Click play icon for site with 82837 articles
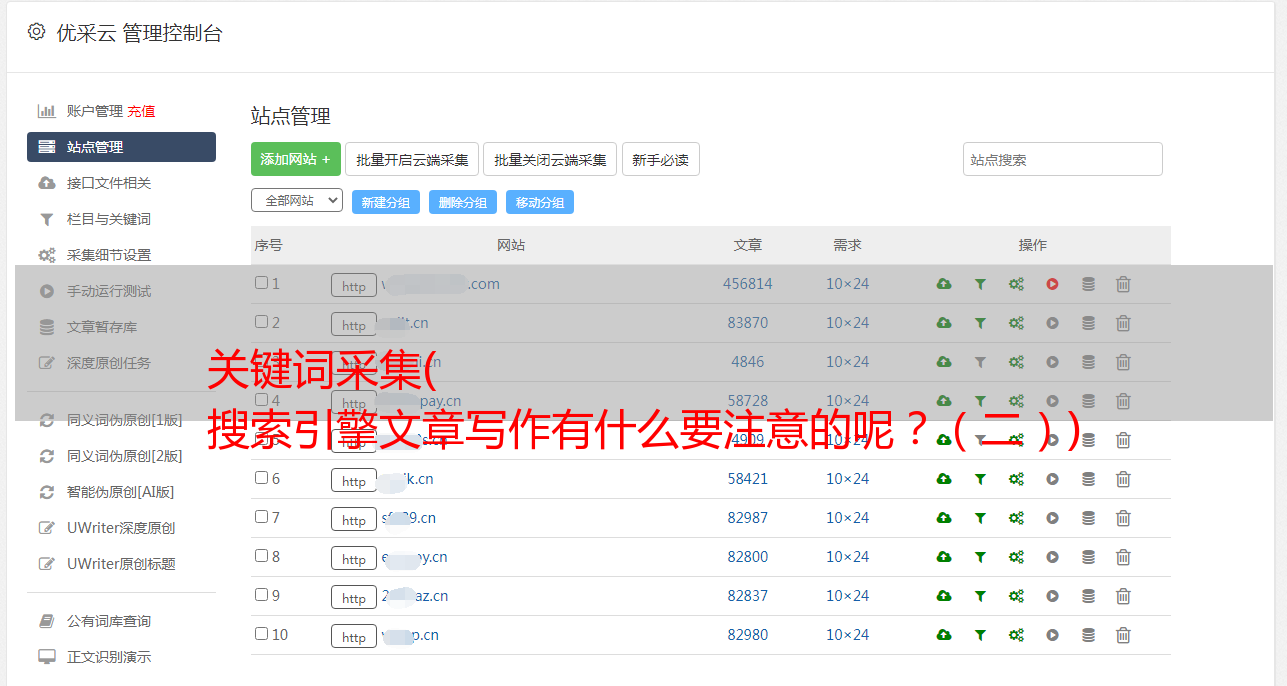Screen dimensions: 1287x686 pos(1052,596)
